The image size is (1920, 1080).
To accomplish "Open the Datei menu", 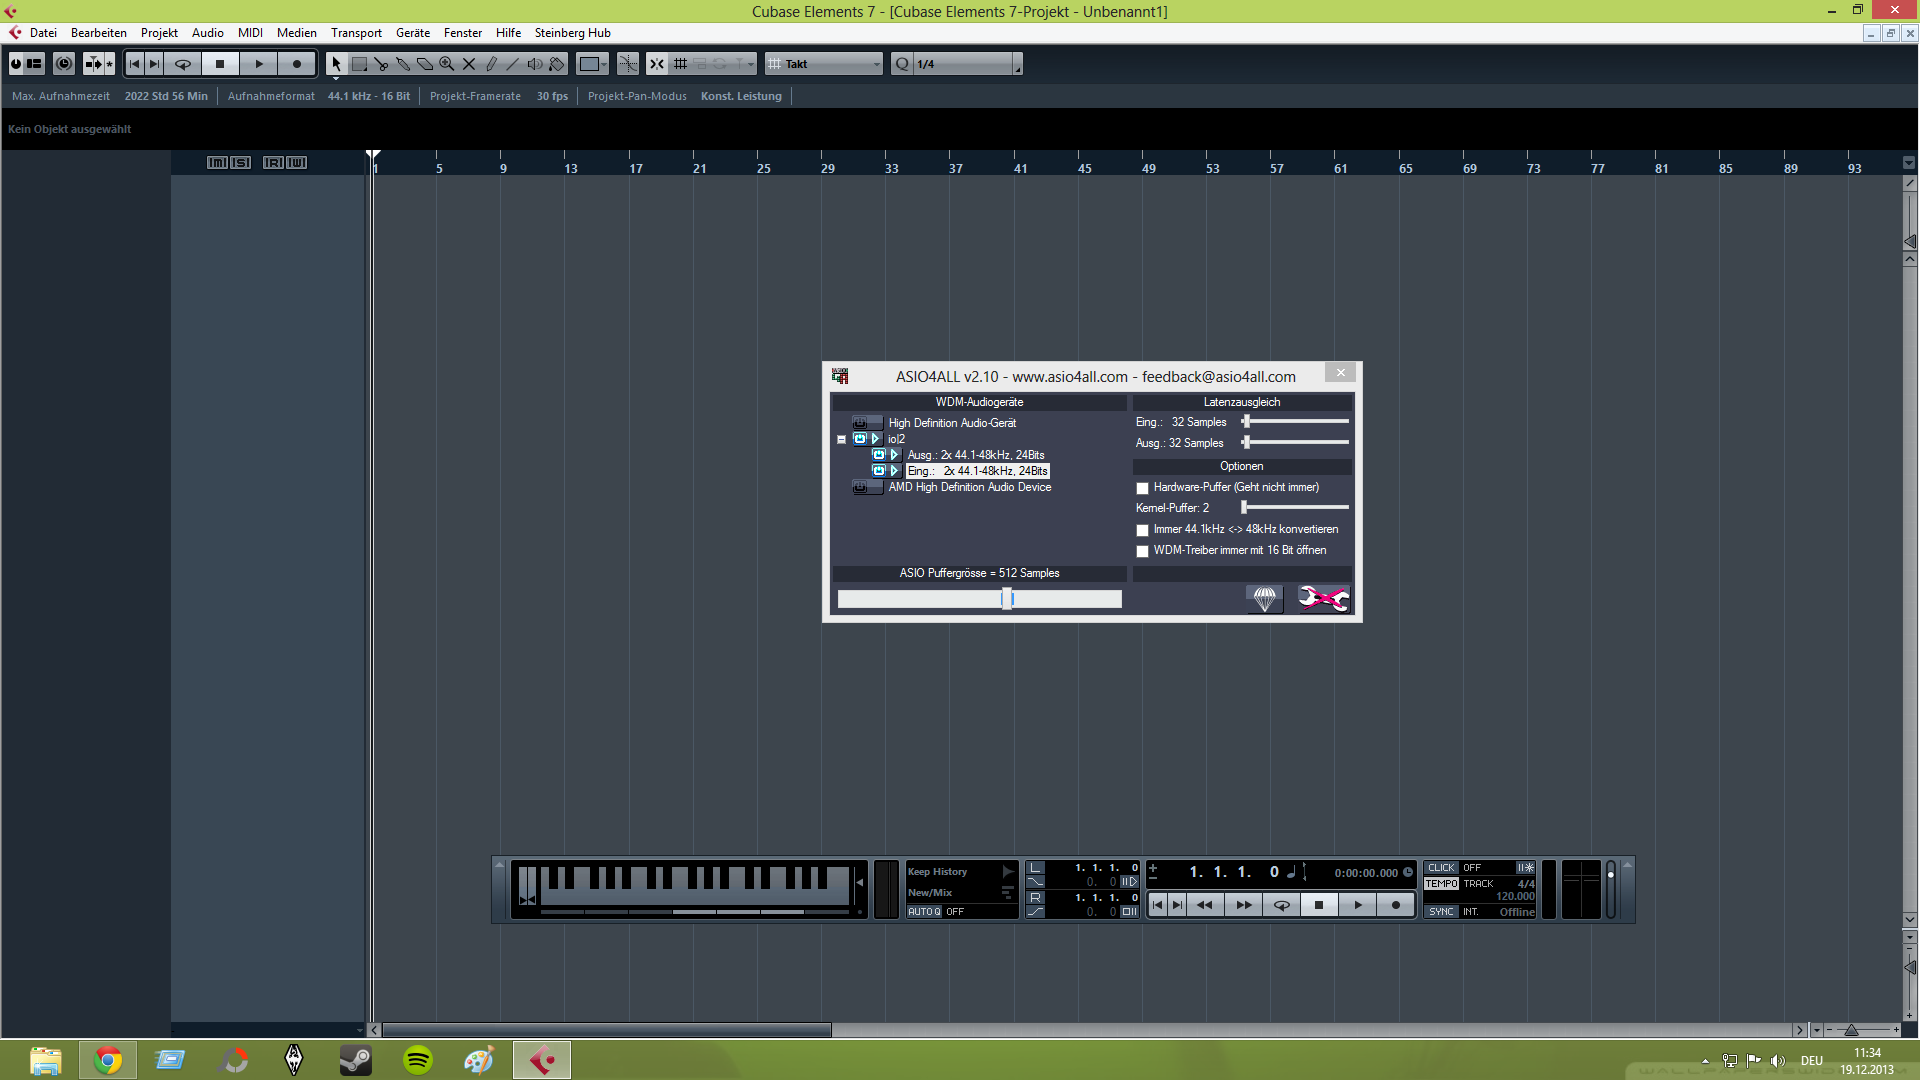I will pos(43,33).
